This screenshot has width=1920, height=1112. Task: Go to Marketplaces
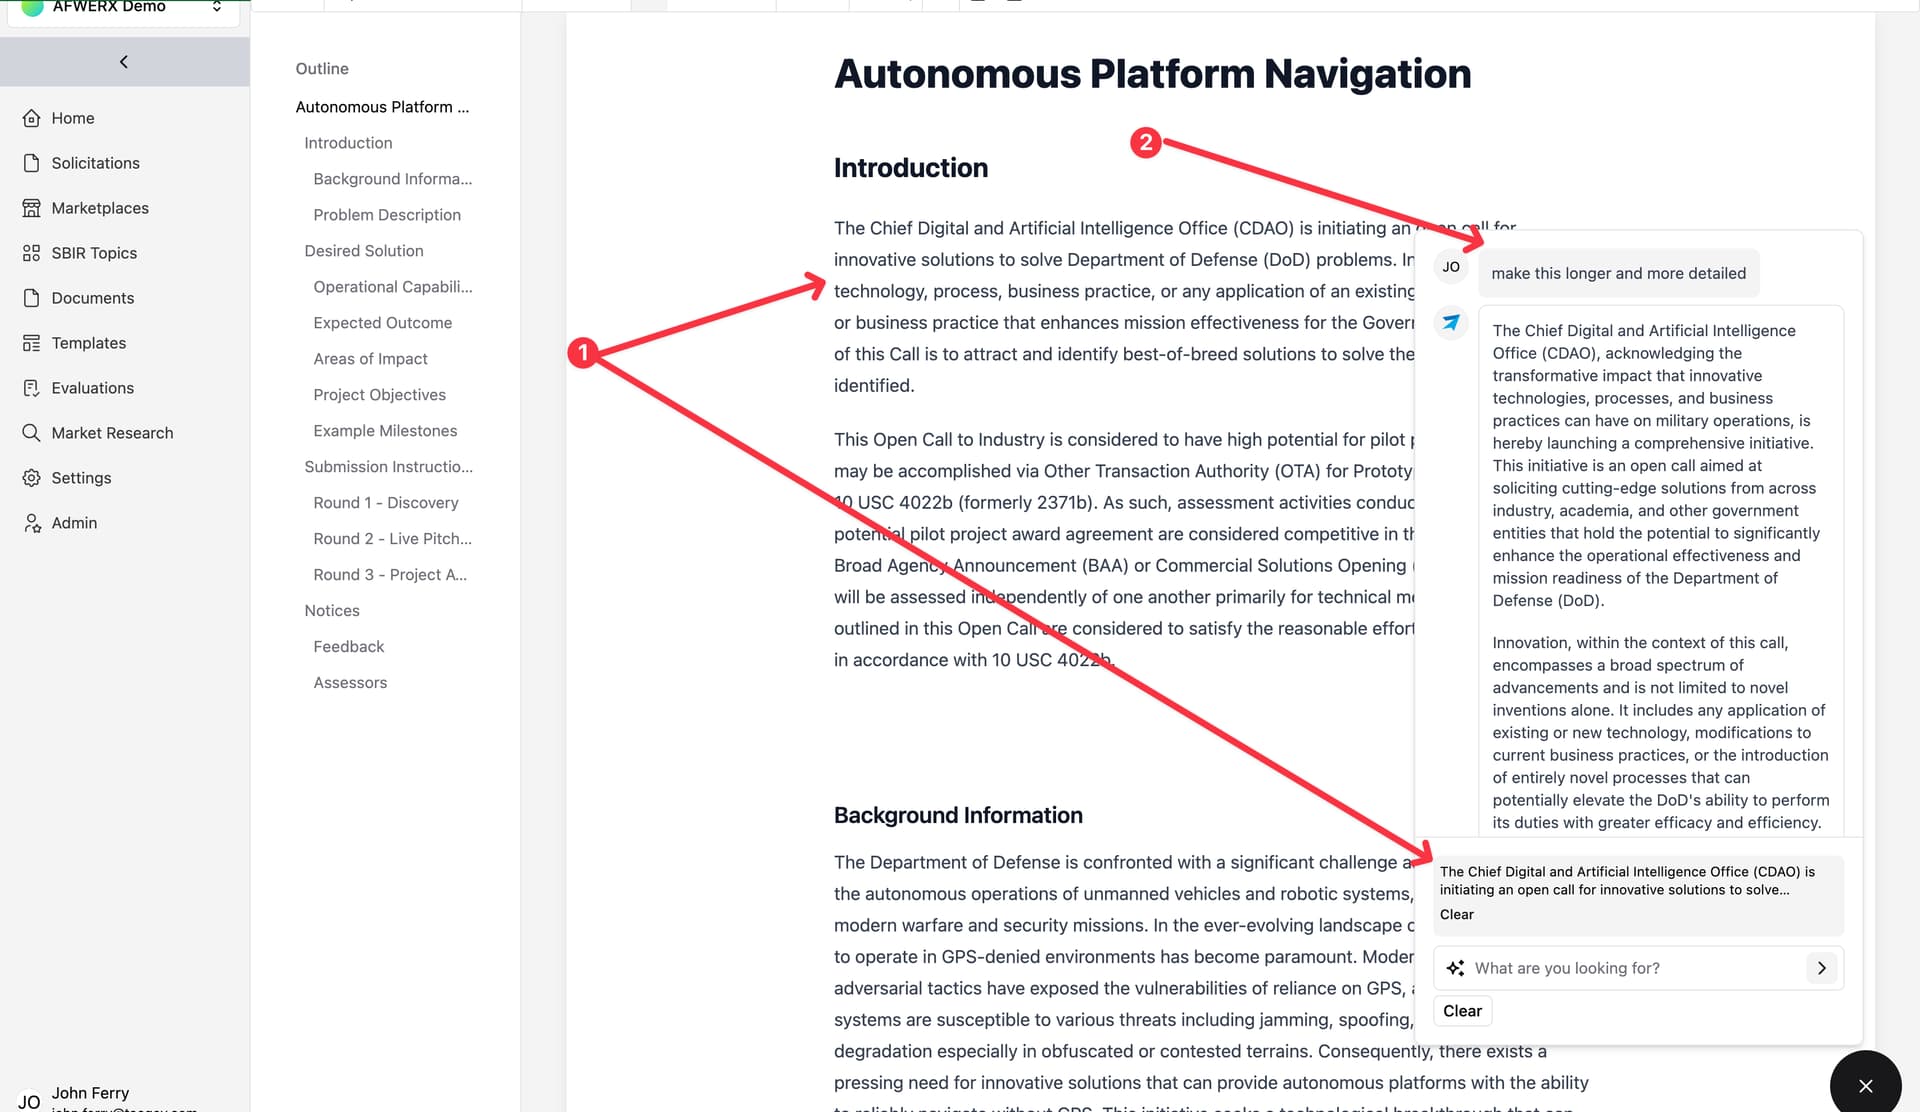click(100, 208)
